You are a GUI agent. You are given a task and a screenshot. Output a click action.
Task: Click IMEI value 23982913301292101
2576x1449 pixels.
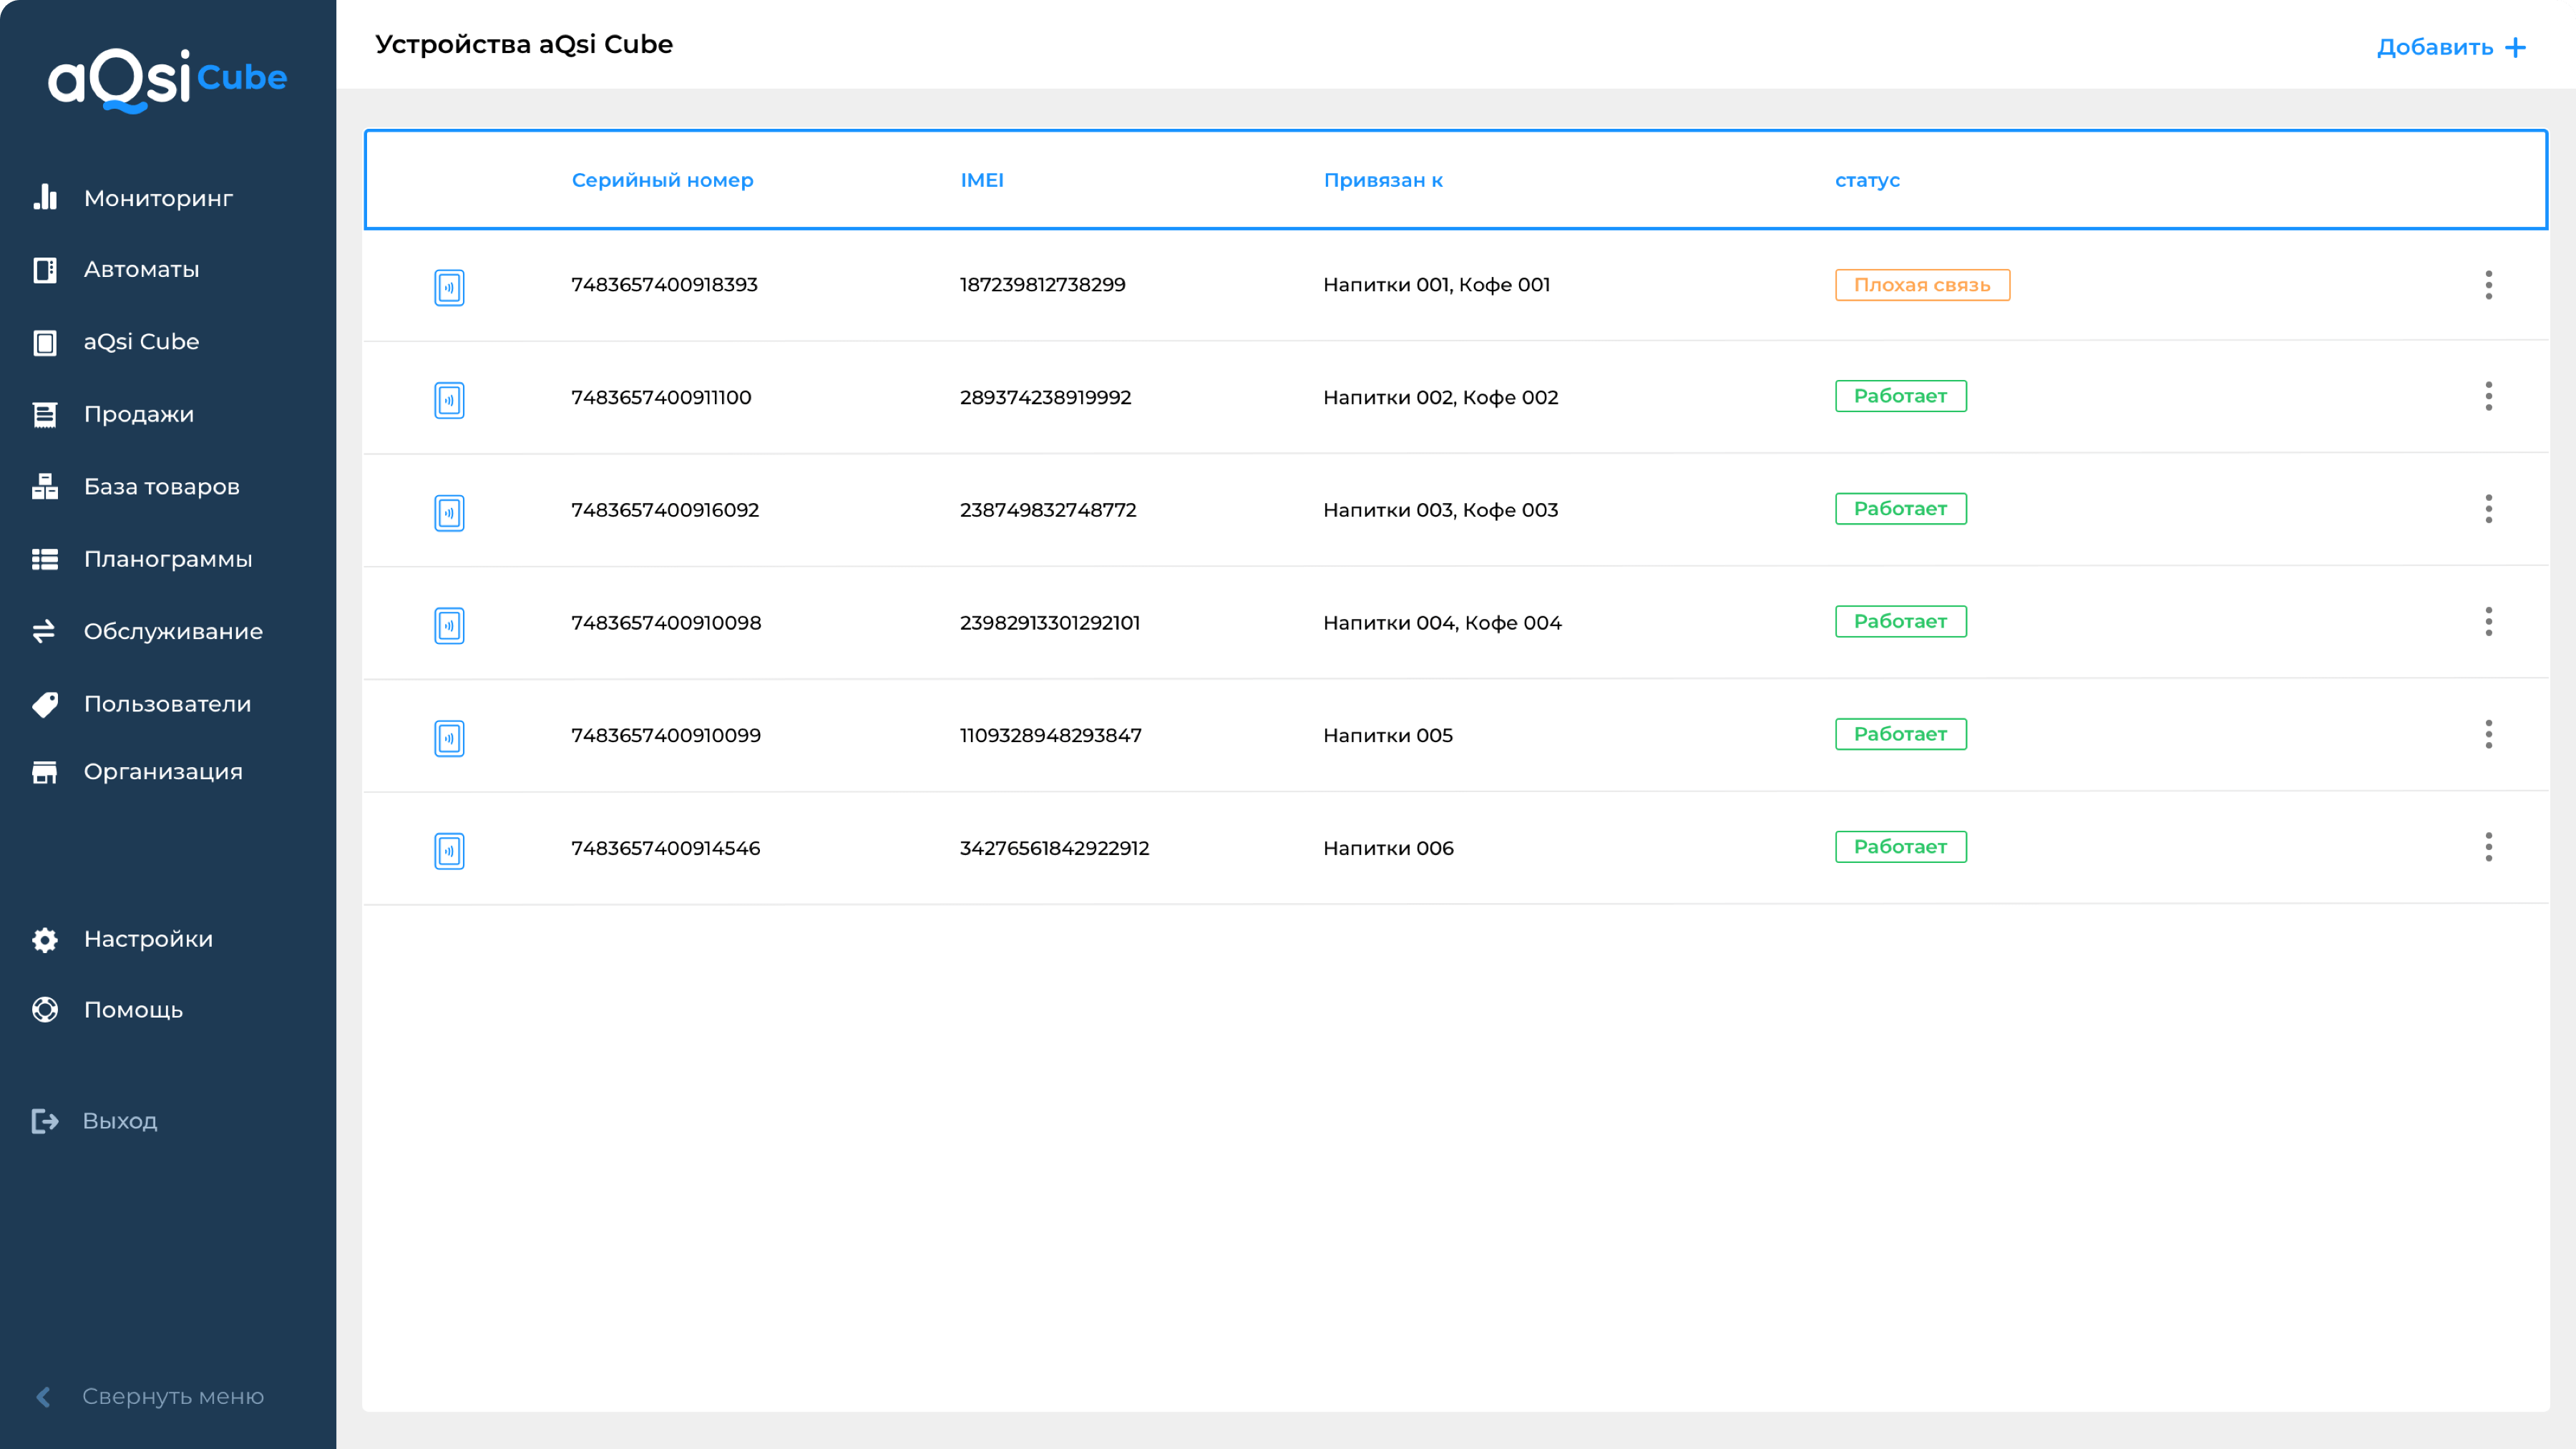tap(1050, 623)
